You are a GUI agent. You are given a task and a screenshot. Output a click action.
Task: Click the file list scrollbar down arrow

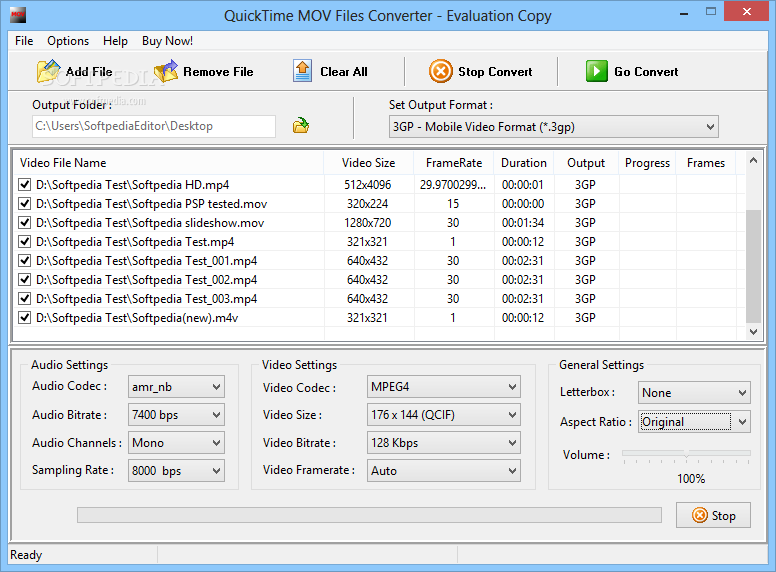[753, 332]
